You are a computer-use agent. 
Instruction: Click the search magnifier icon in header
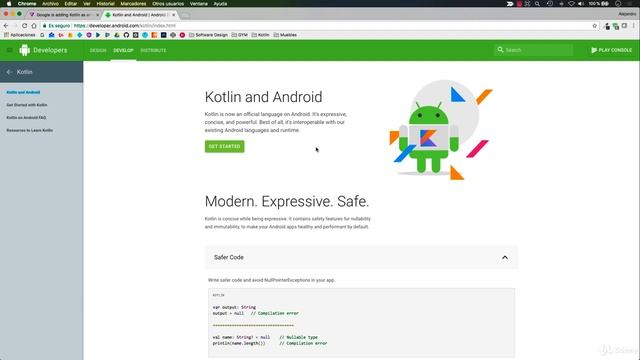click(x=500, y=50)
